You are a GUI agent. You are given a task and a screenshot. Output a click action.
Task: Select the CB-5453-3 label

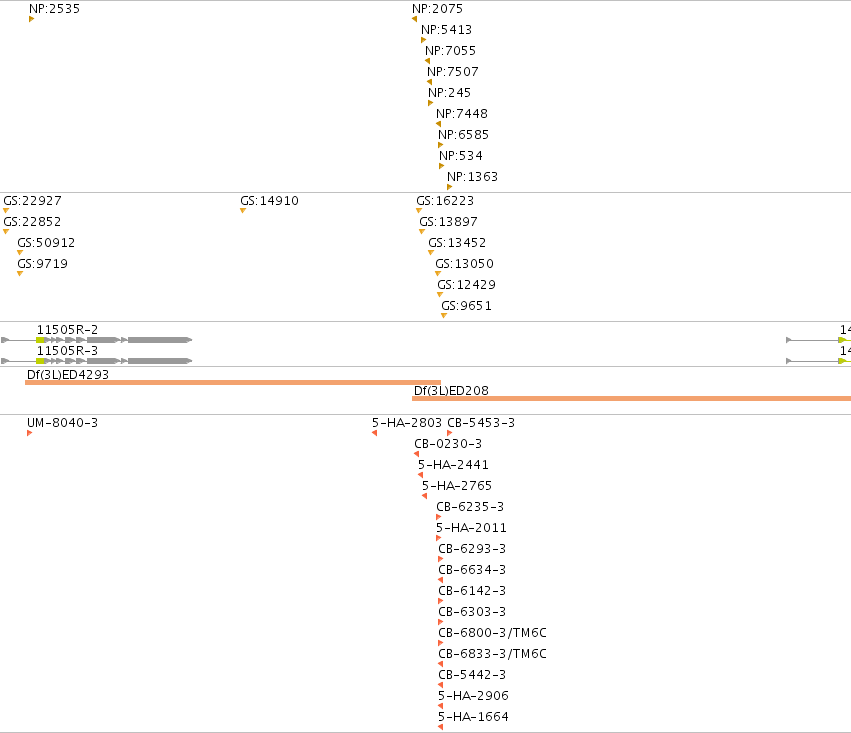coord(481,423)
